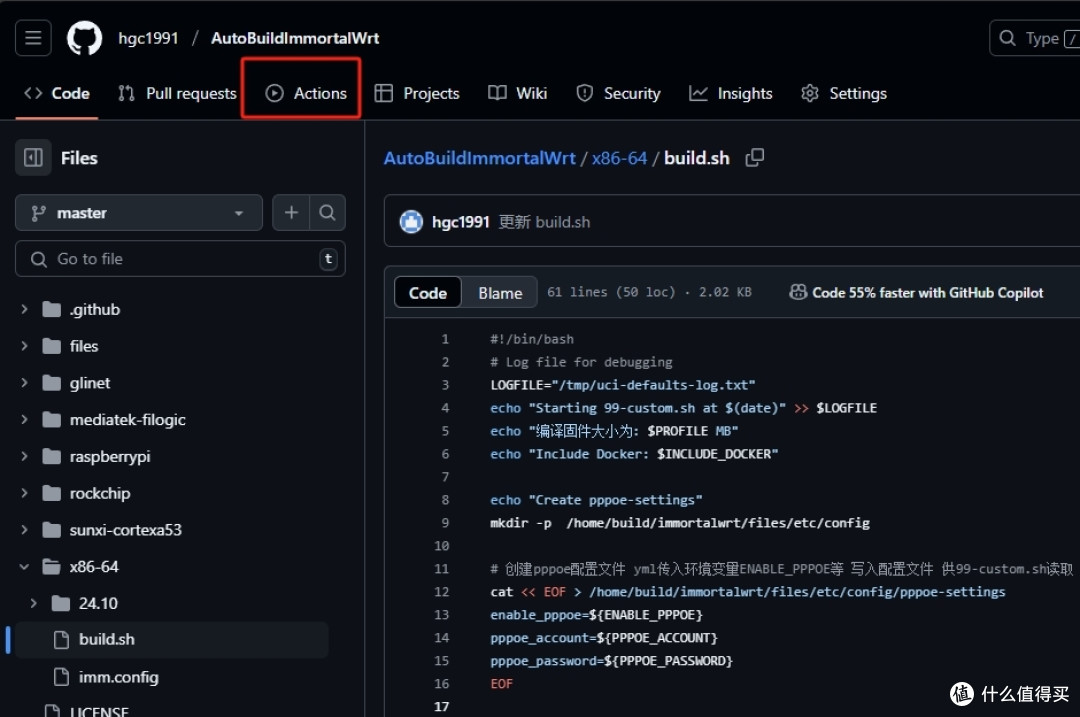
Task: Open the hamburger navigation menu
Action: coord(33,38)
